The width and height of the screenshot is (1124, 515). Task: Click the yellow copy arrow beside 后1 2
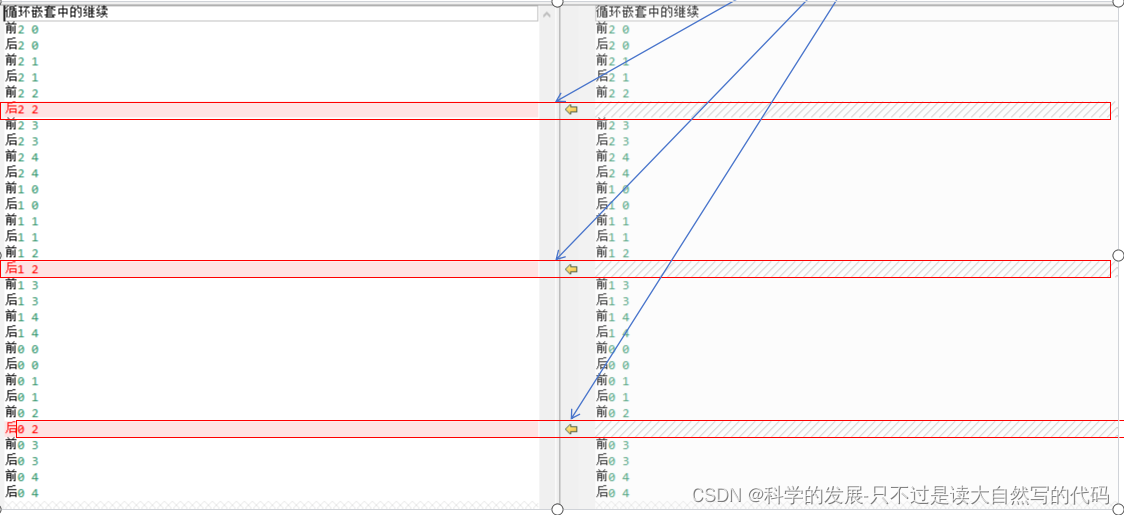point(571,269)
